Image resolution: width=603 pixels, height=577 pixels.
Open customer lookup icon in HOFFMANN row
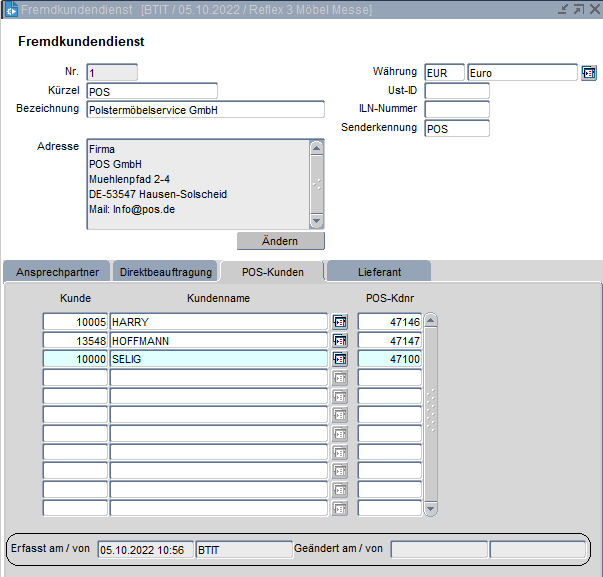click(340, 340)
